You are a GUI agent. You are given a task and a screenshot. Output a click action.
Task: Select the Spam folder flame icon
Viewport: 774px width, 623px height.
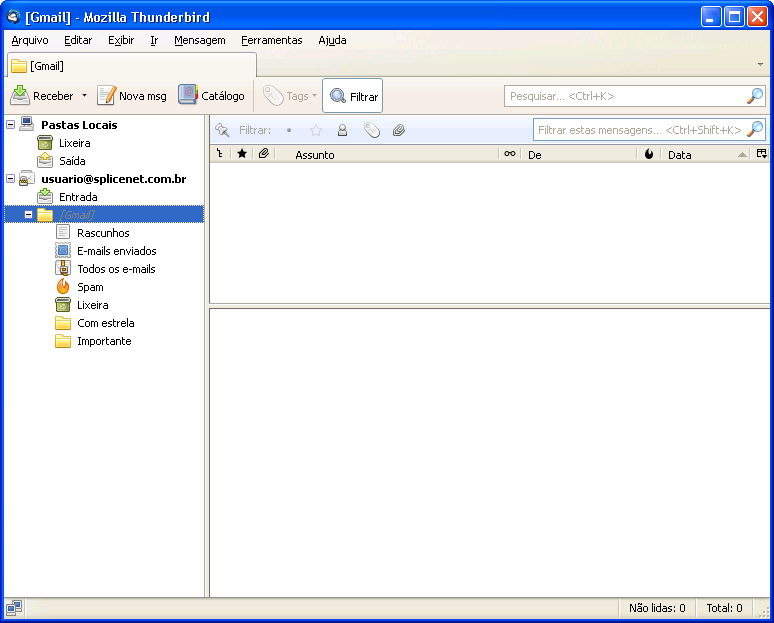pyautogui.click(x=63, y=287)
